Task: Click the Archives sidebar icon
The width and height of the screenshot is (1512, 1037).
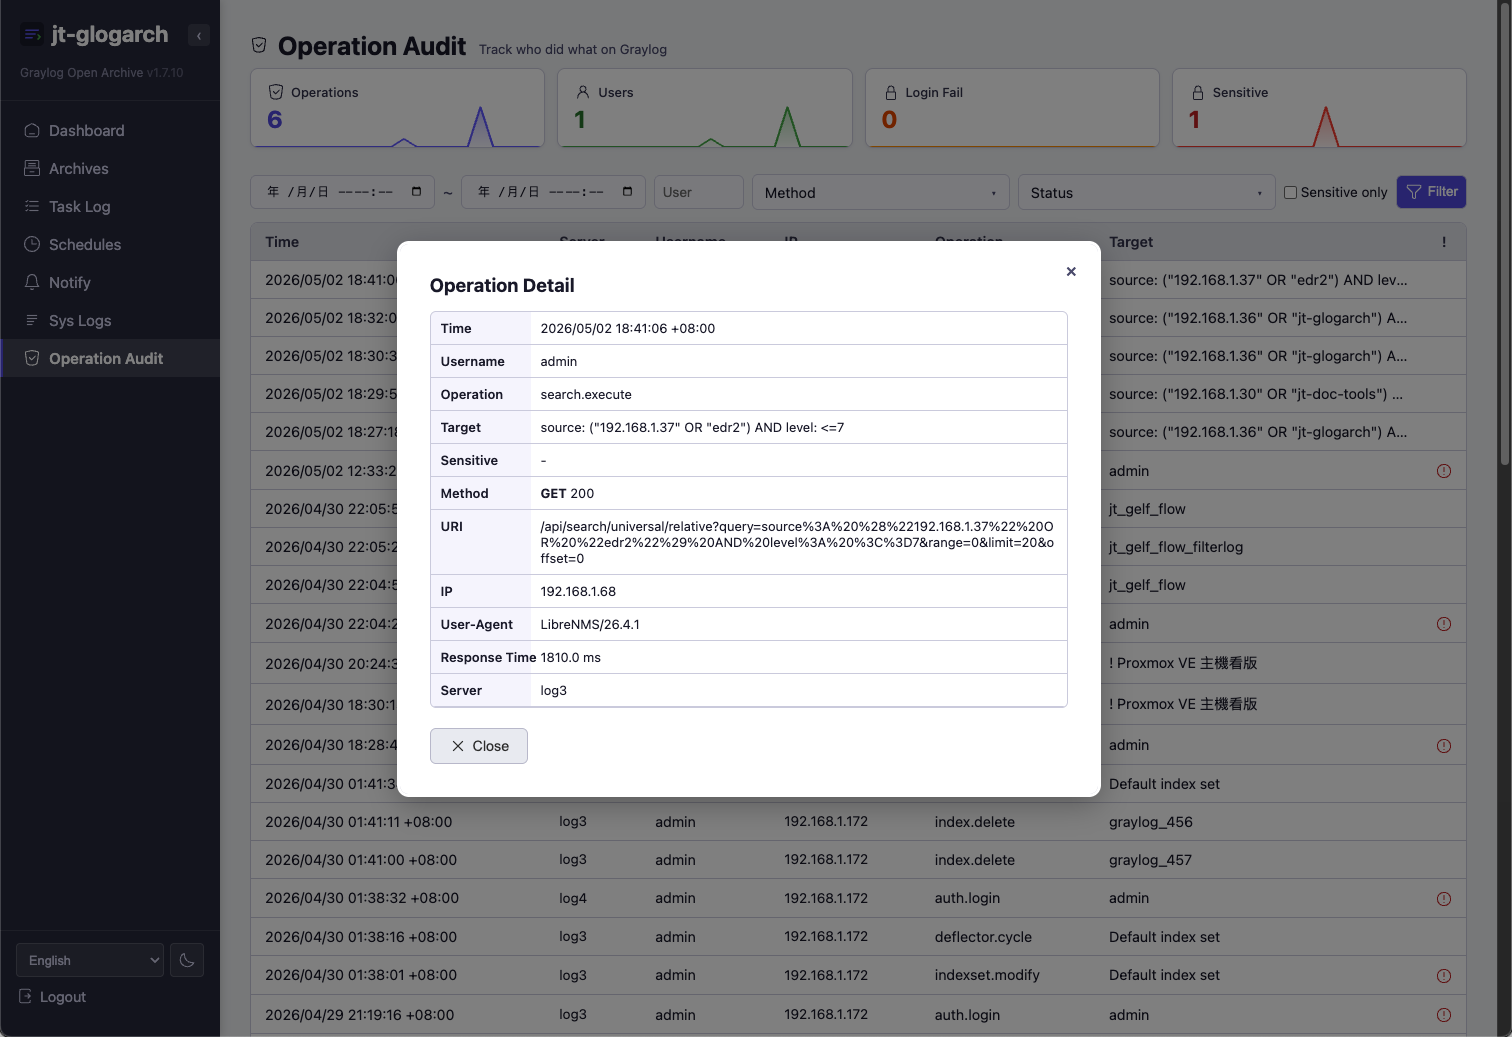Action: pos(32,168)
